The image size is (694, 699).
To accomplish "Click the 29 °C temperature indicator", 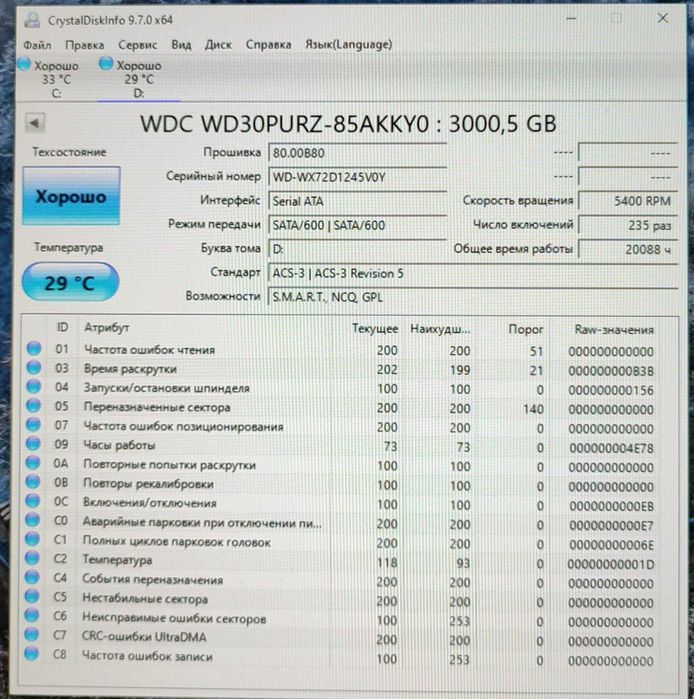I will pos(70,282).
